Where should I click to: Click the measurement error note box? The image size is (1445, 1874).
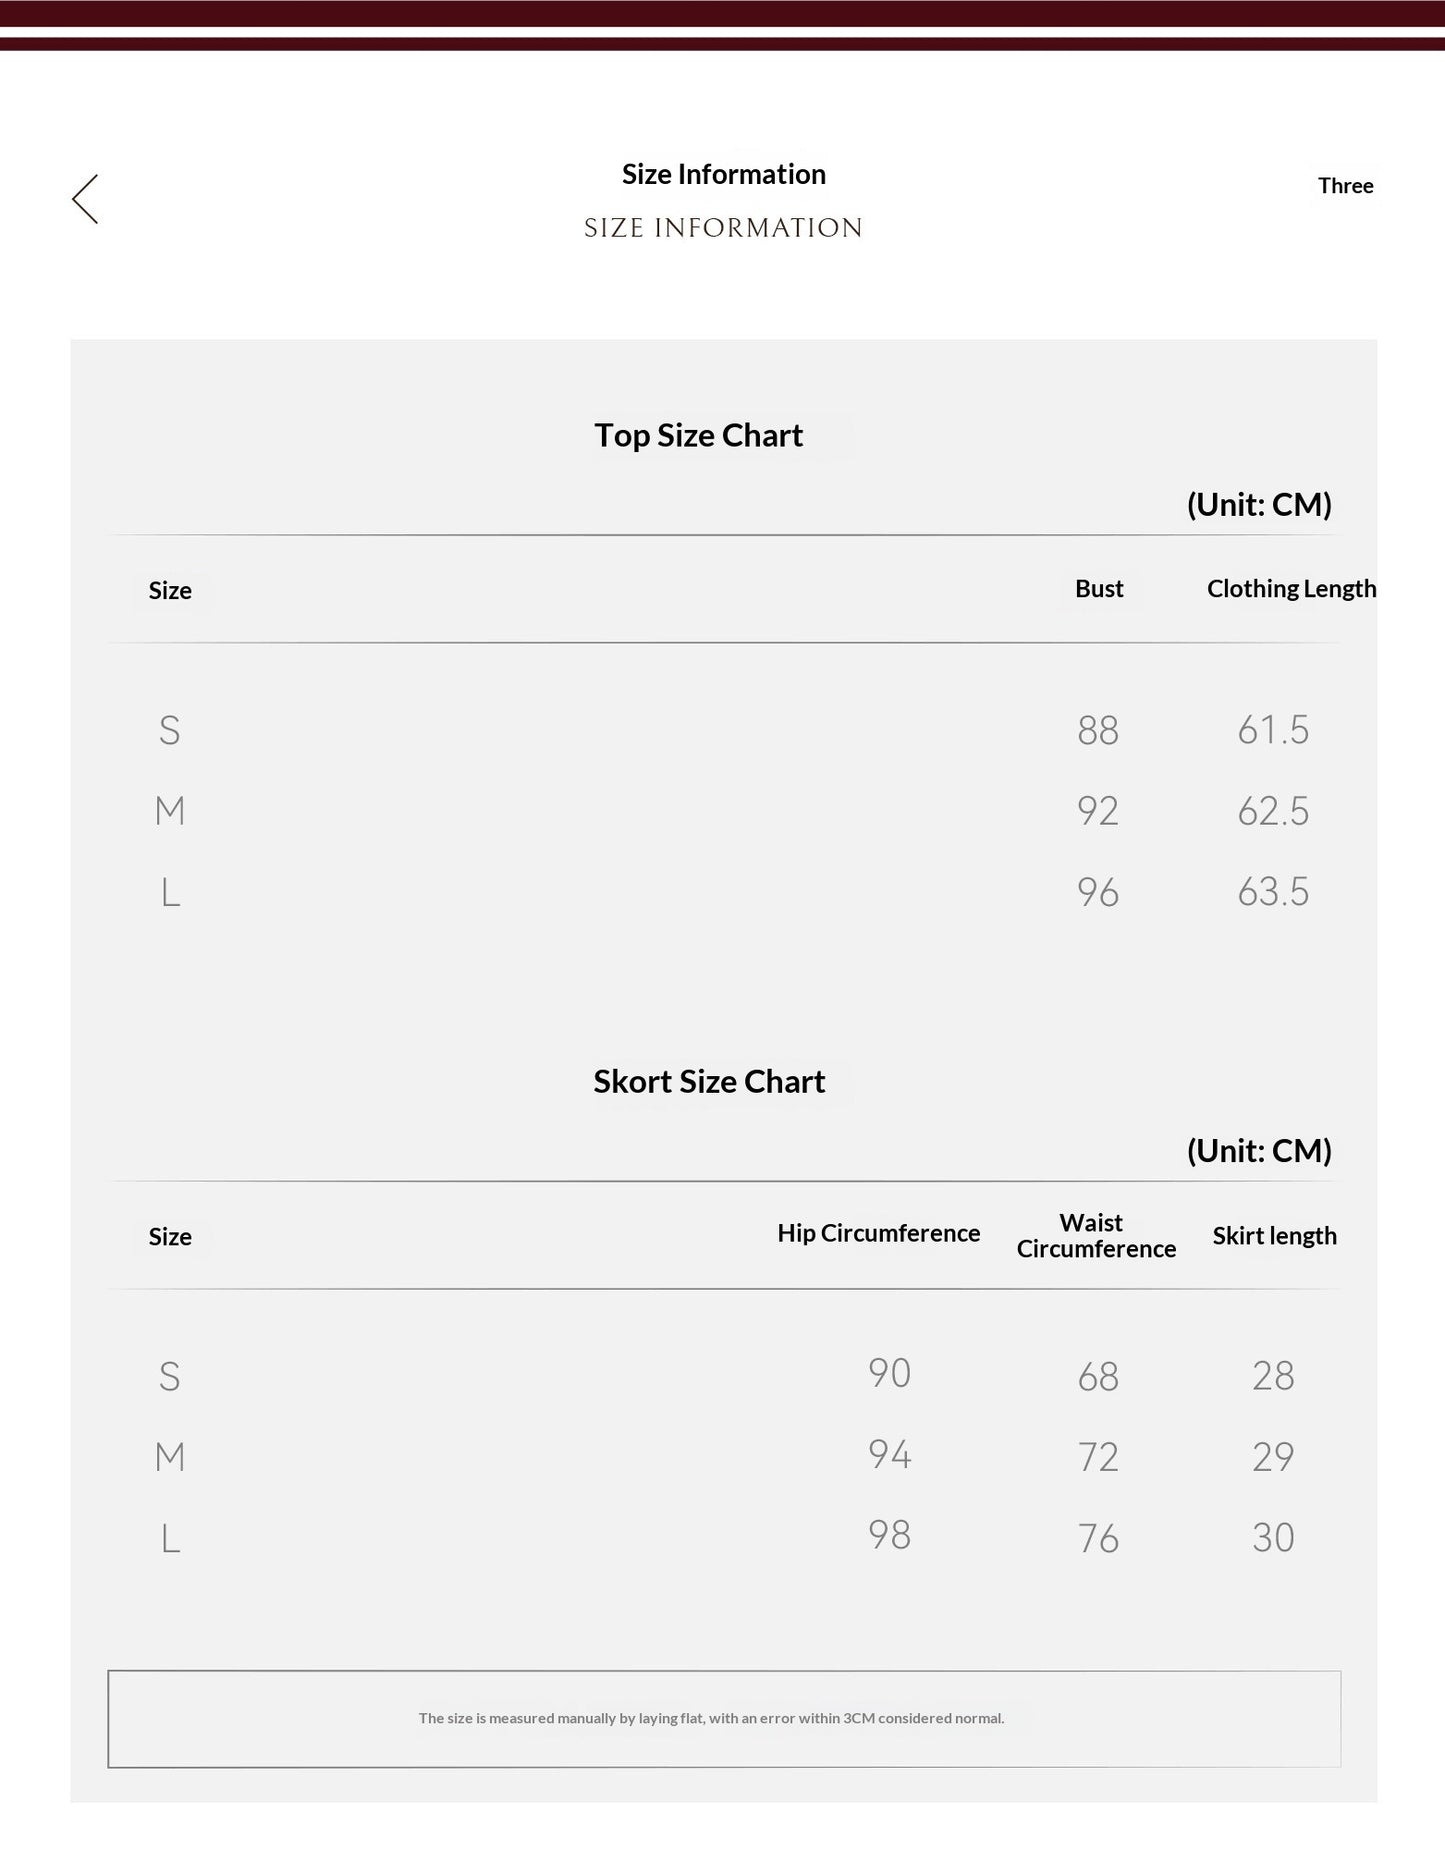pos(724,1718)
